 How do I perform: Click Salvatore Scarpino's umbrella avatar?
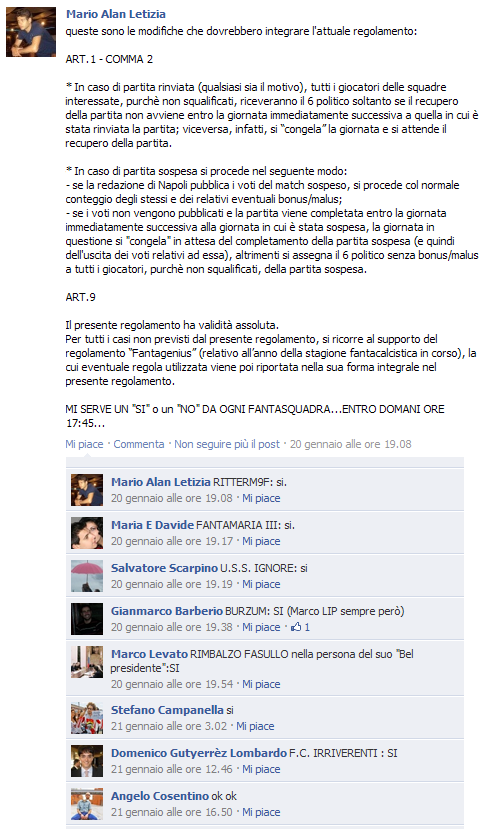[87, 576]
